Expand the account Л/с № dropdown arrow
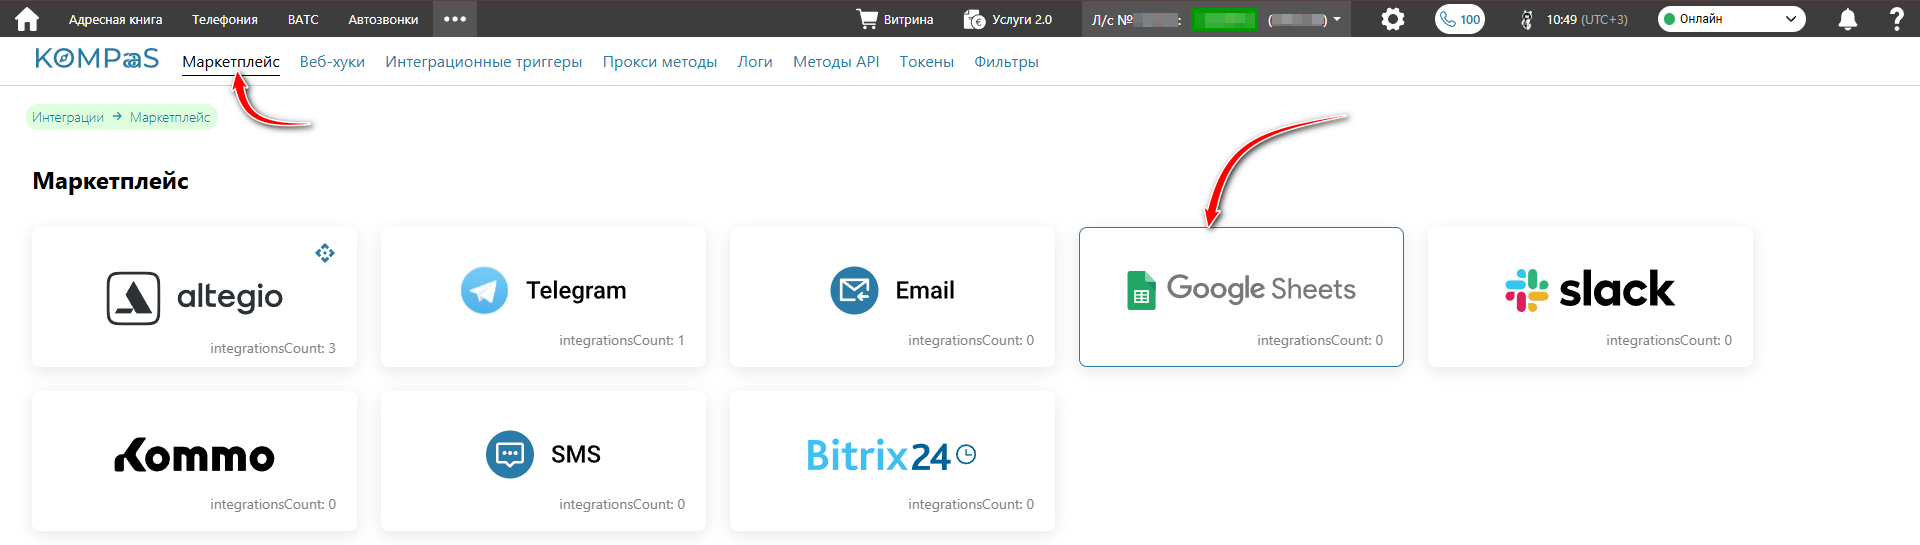Image resolution: width=1920 pixels, height=545 pixels. tap(1337, 19)
